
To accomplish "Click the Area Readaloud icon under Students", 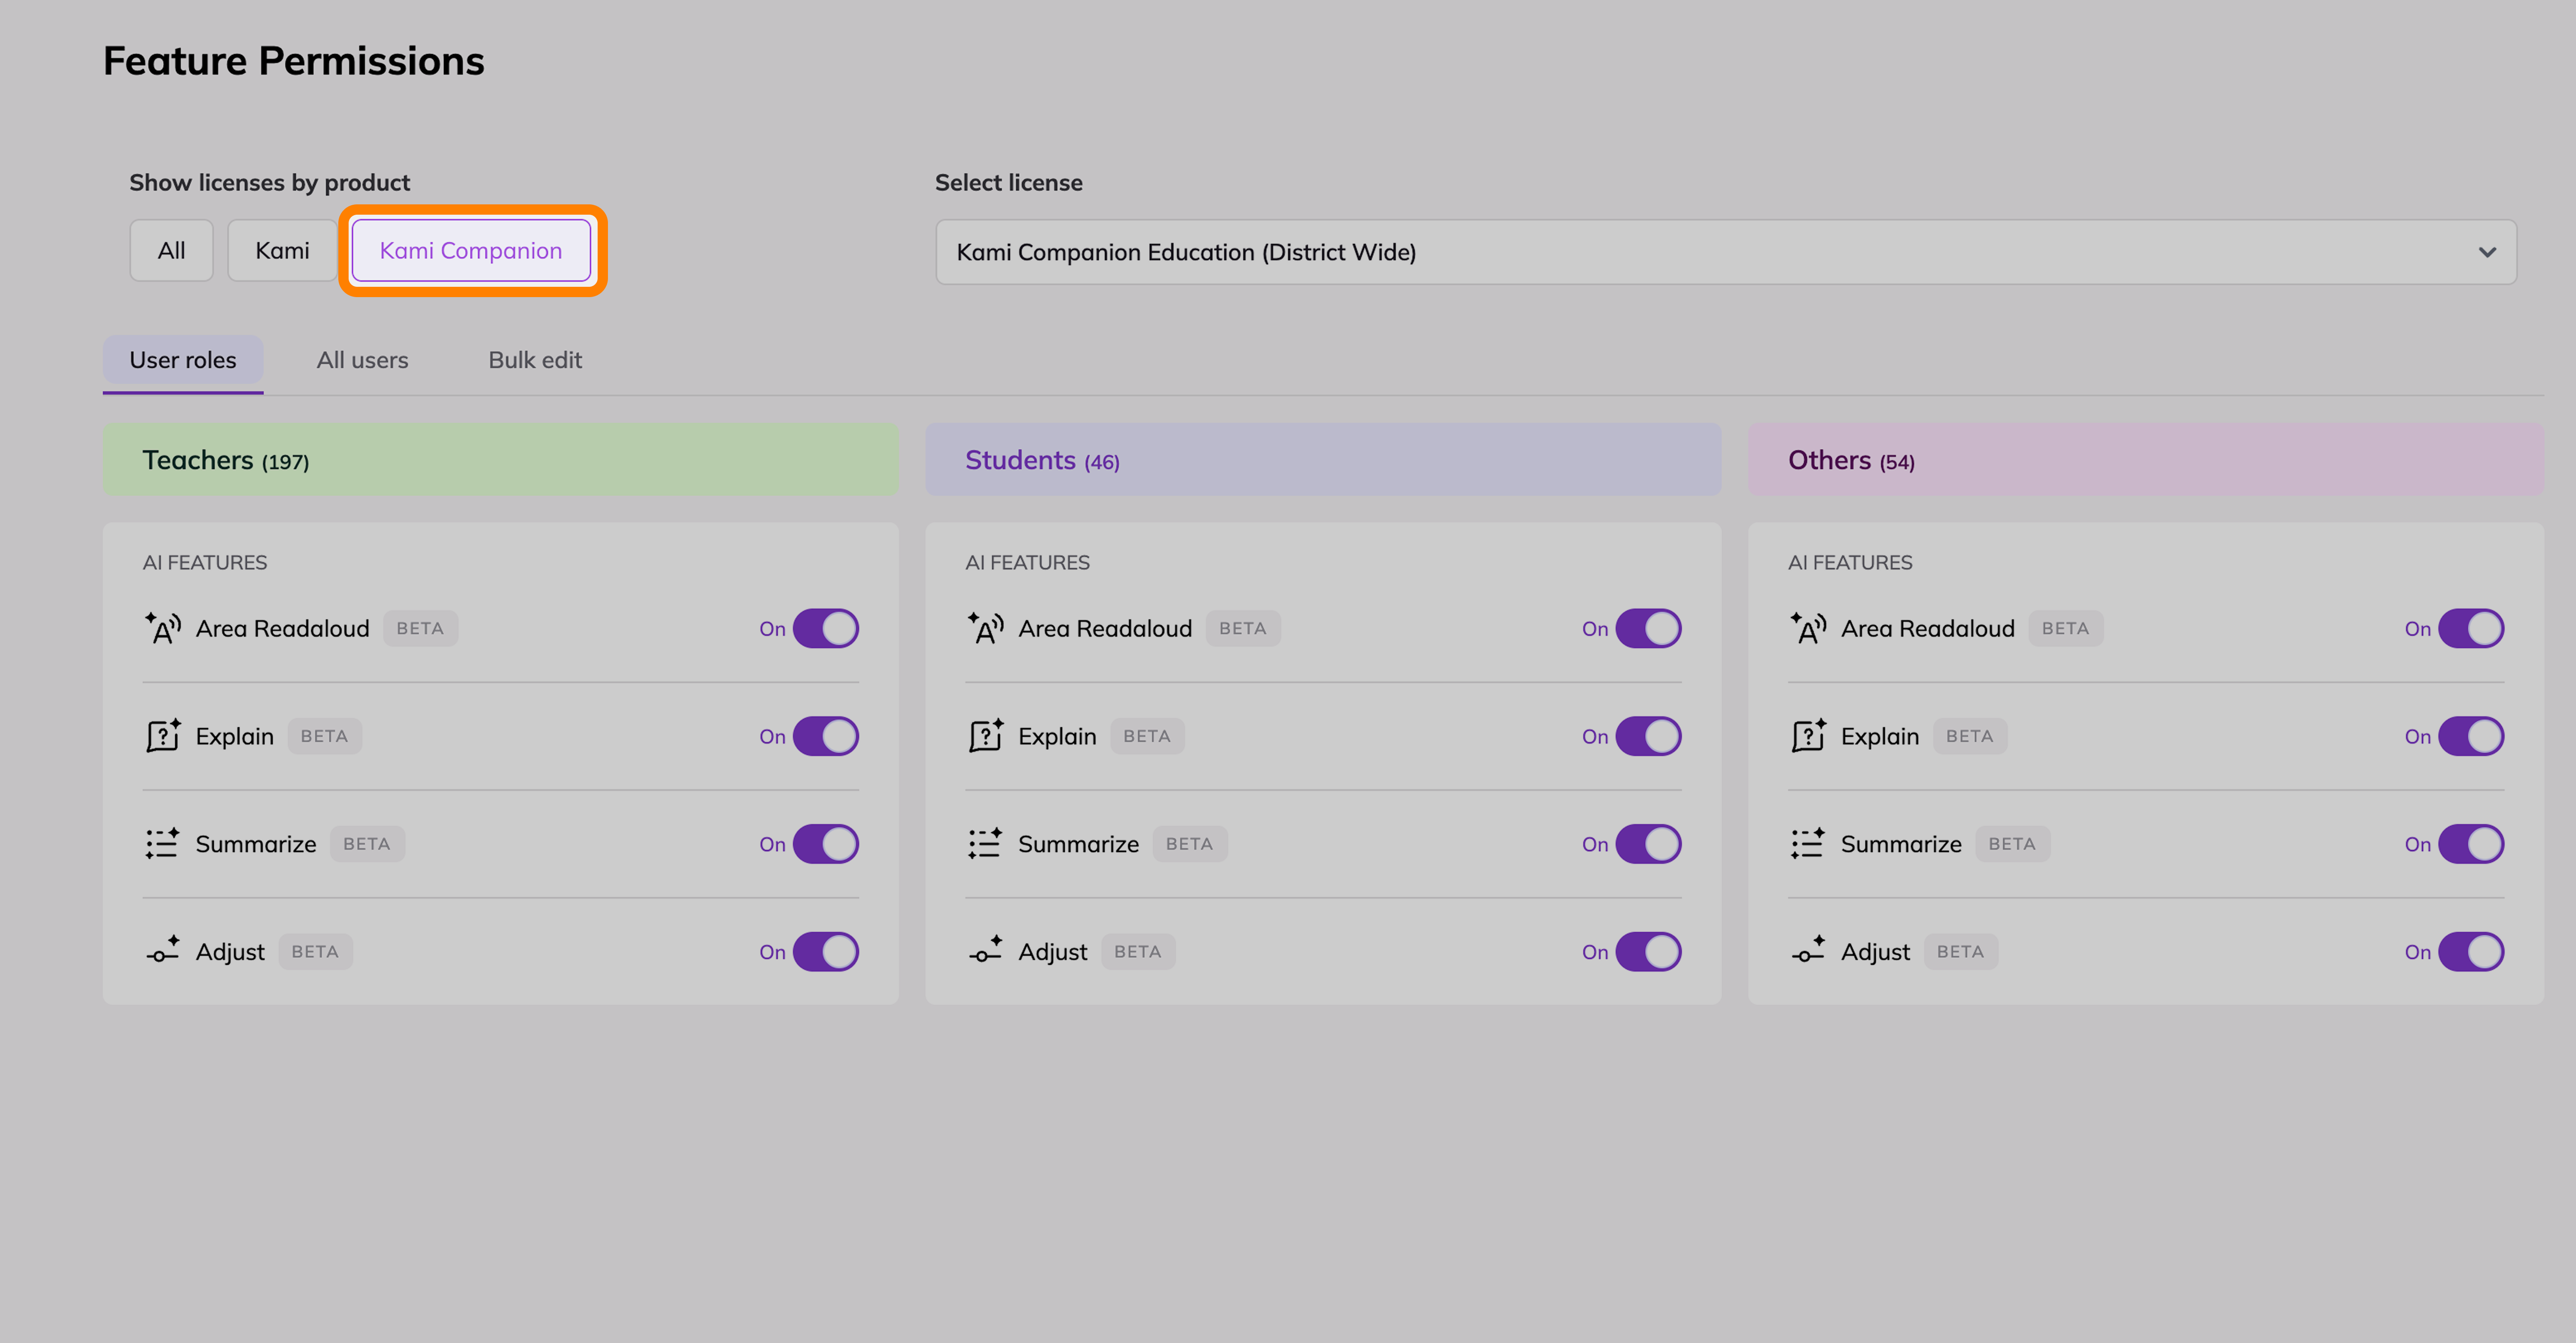I will click(x=986, y=628).
